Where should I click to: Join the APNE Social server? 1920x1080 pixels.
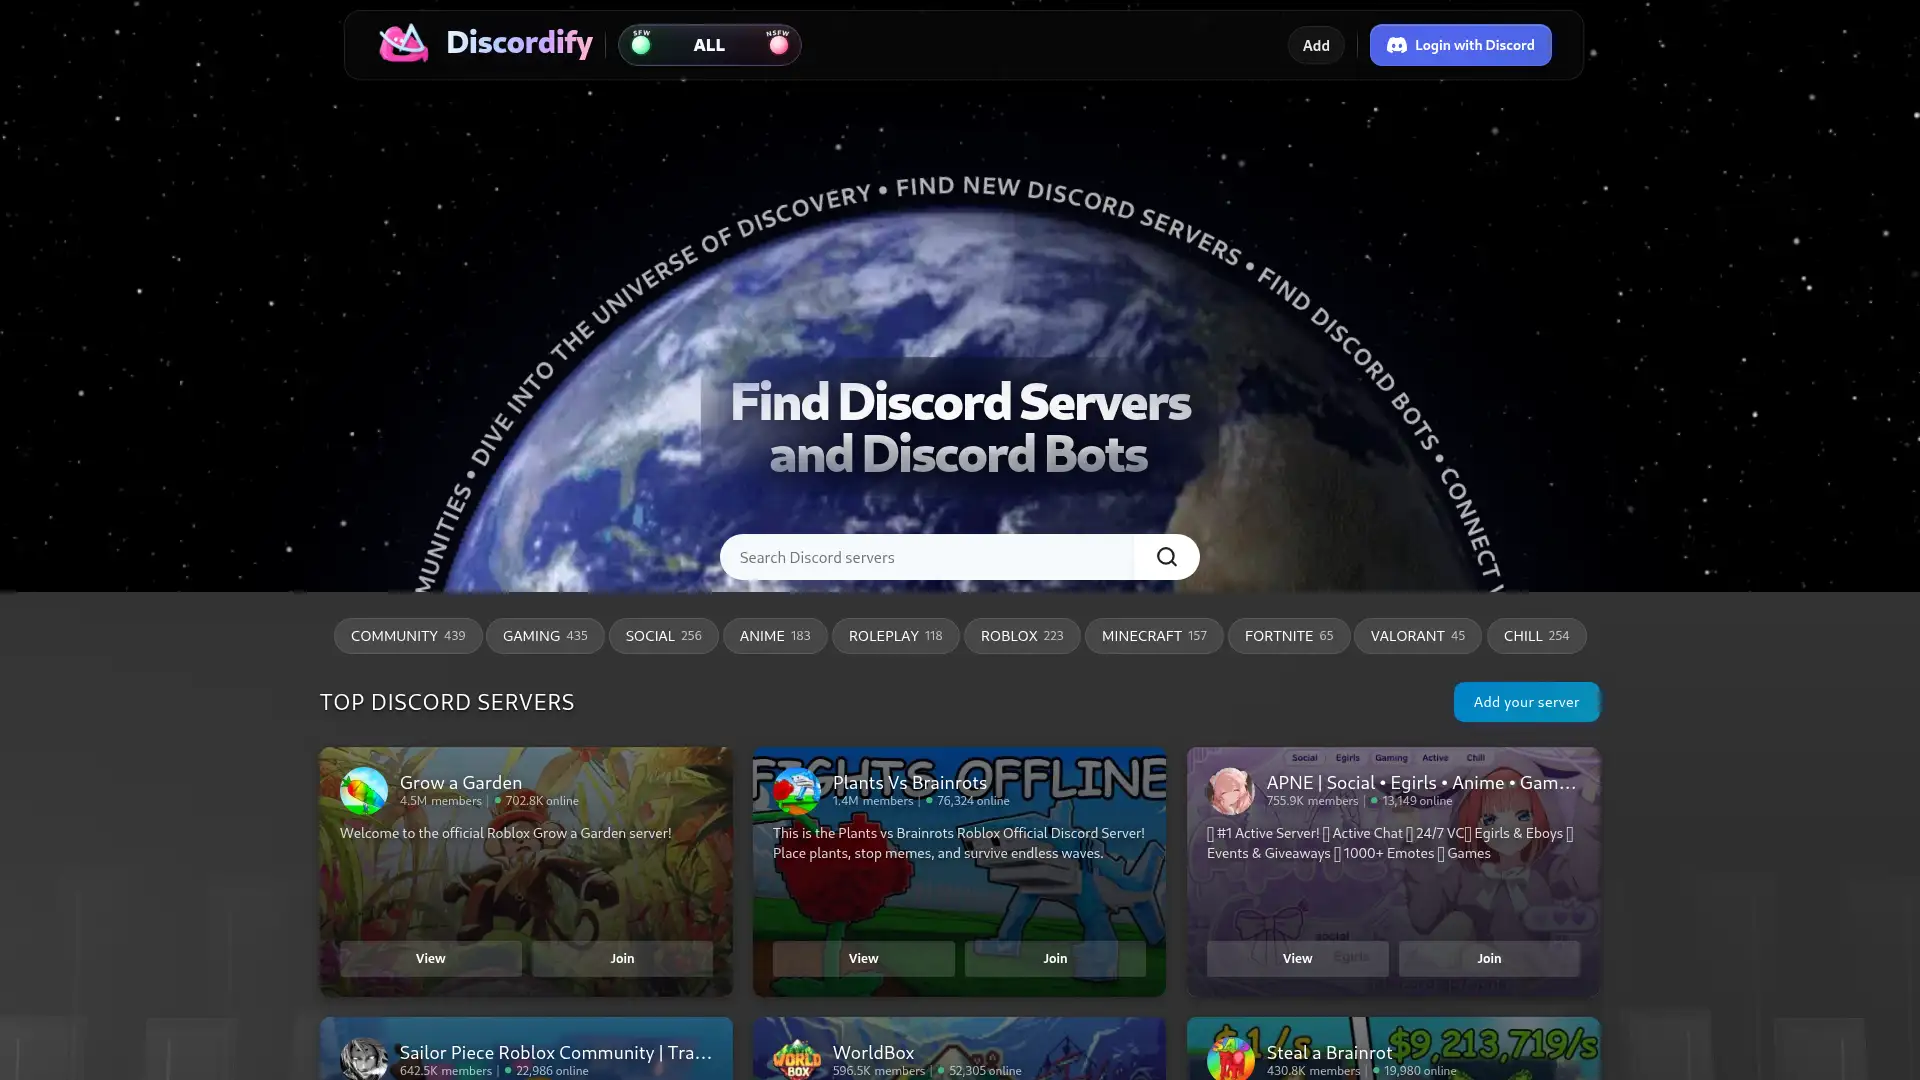[x=1489, y=958]
